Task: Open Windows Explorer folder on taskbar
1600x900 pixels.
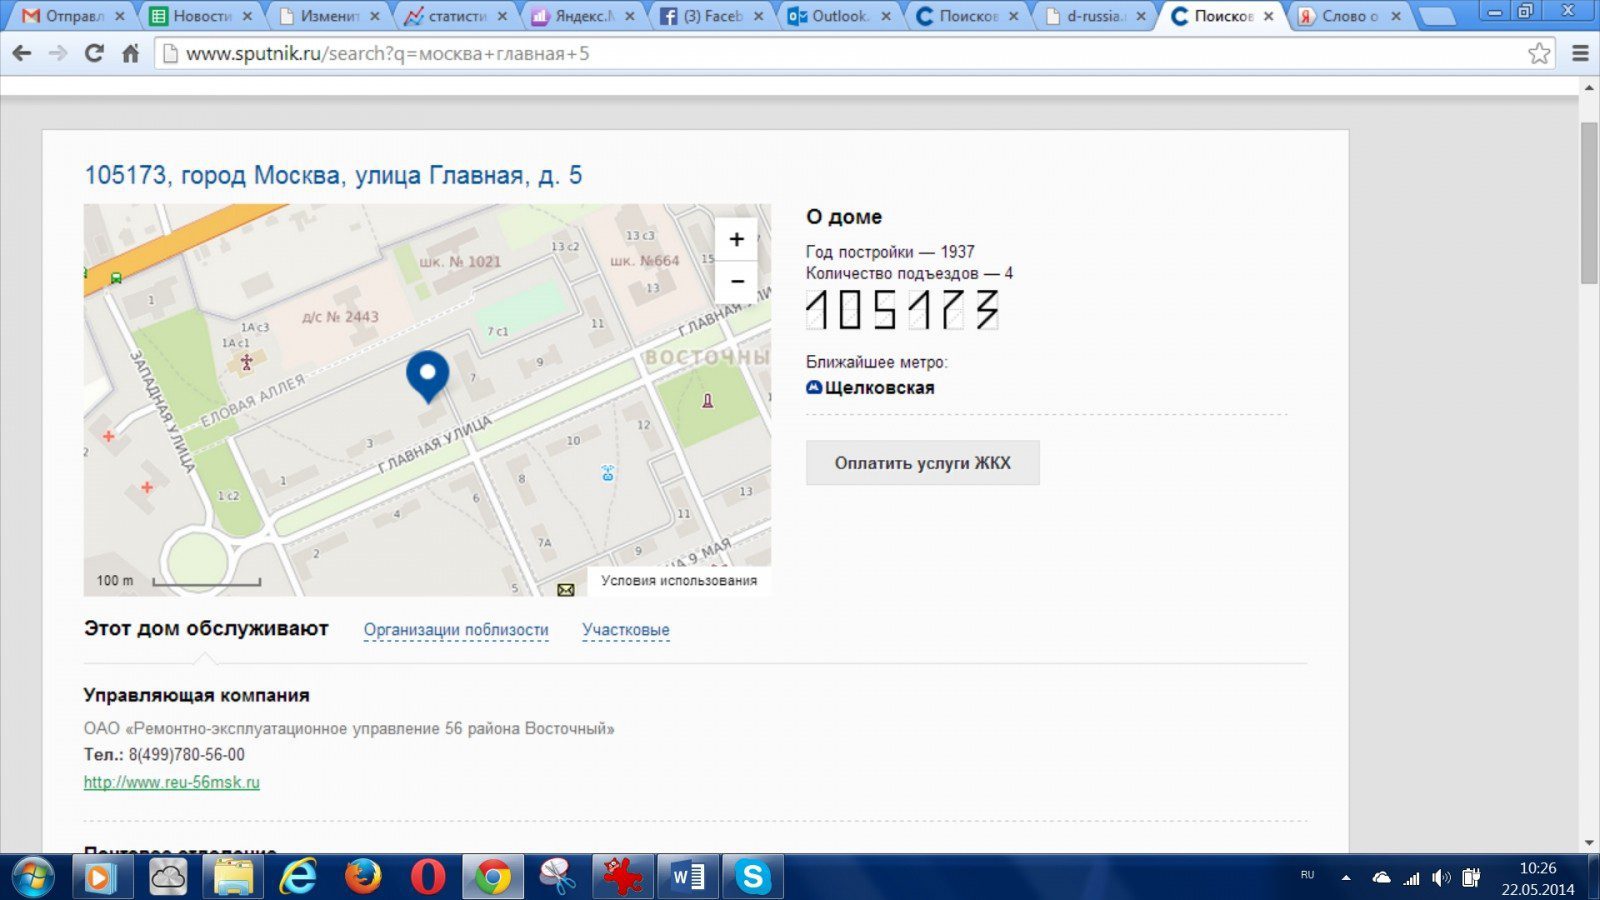Action: pyautogui.click(x=233, y=878)
